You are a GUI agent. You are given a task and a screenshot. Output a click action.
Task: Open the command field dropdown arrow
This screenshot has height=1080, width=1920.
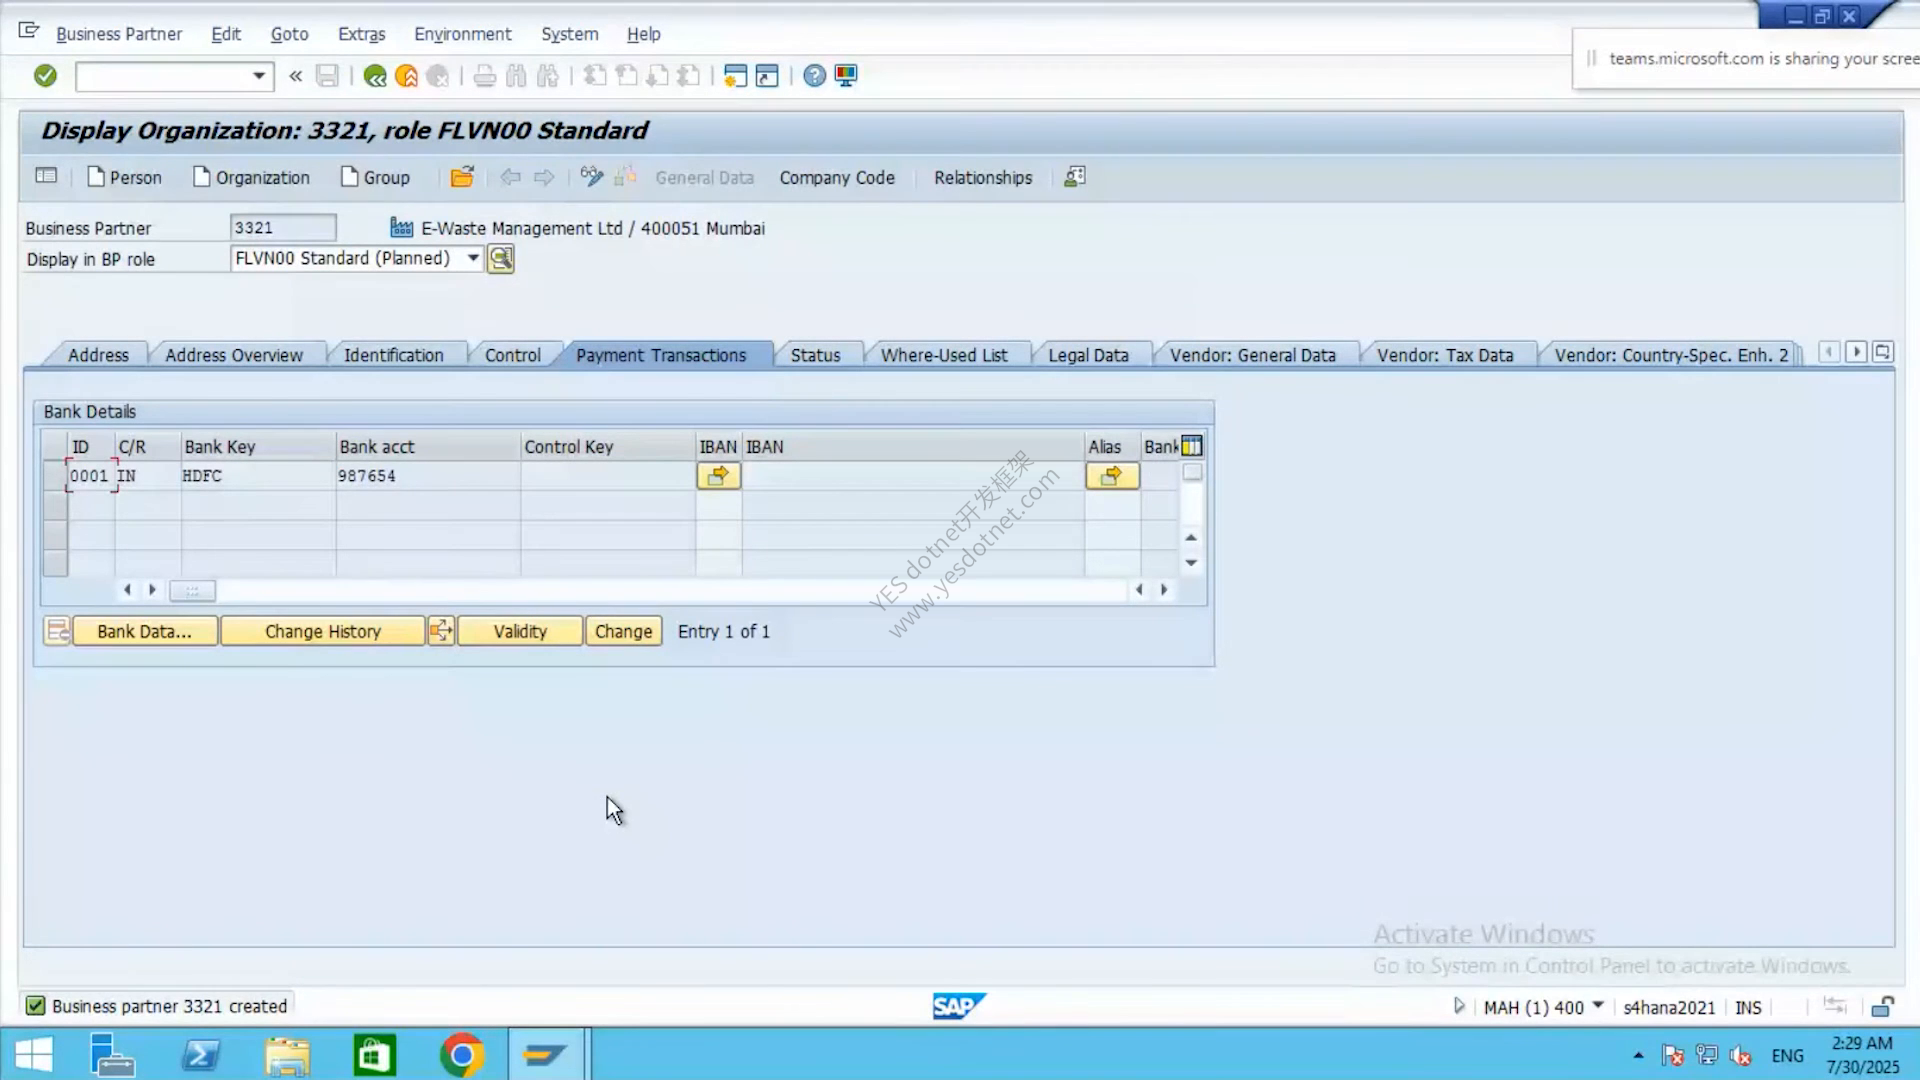259,76
